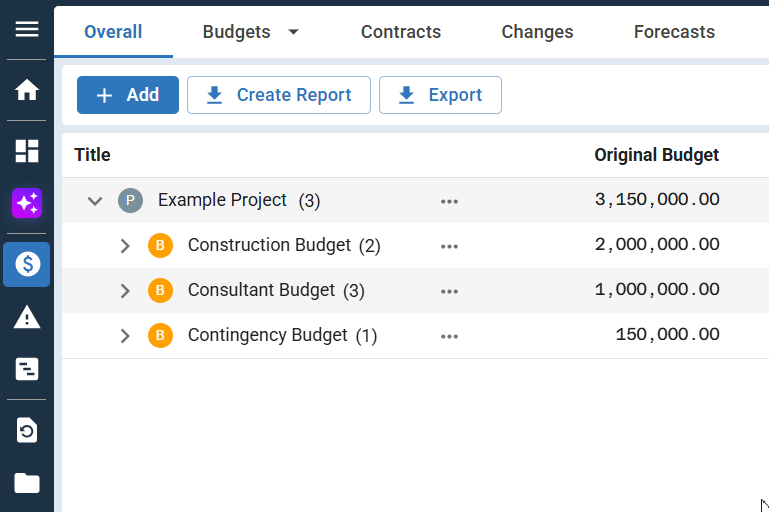
Task: Open the Budgets tab dropdown arrow
Action: coord(293,32)
